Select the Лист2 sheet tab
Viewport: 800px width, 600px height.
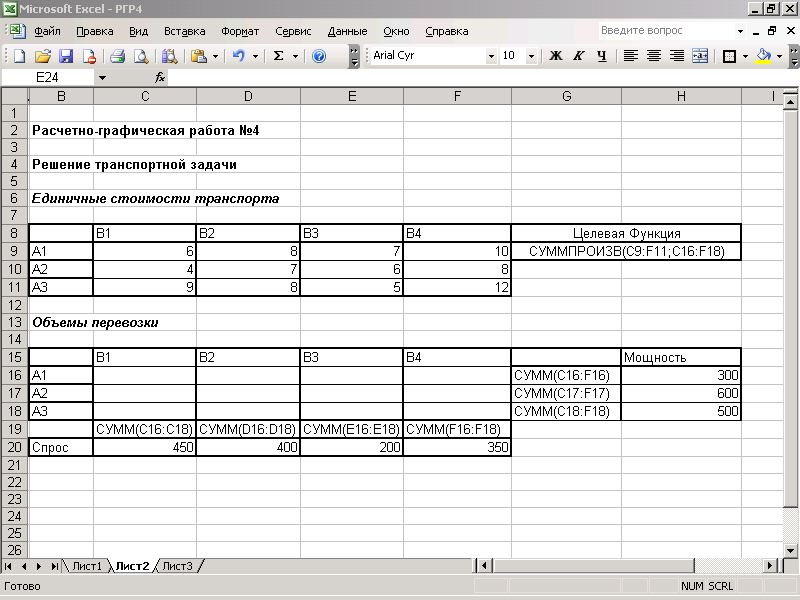(x=132, y=566)
